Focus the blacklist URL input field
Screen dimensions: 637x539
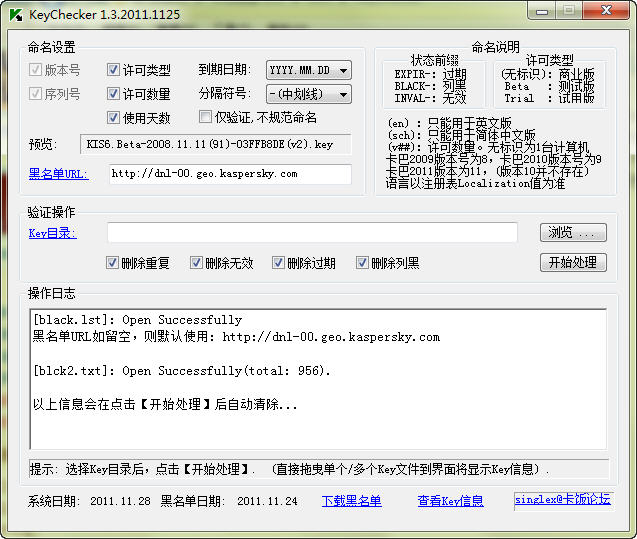click(x=230, y=174)
